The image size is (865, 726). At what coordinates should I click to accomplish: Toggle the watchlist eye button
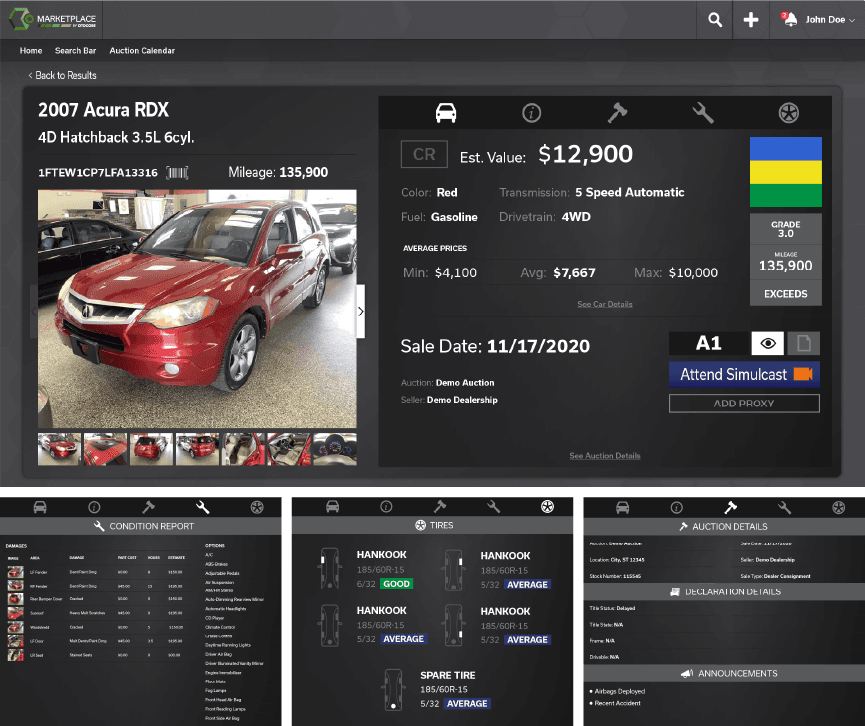click(767, 344)
